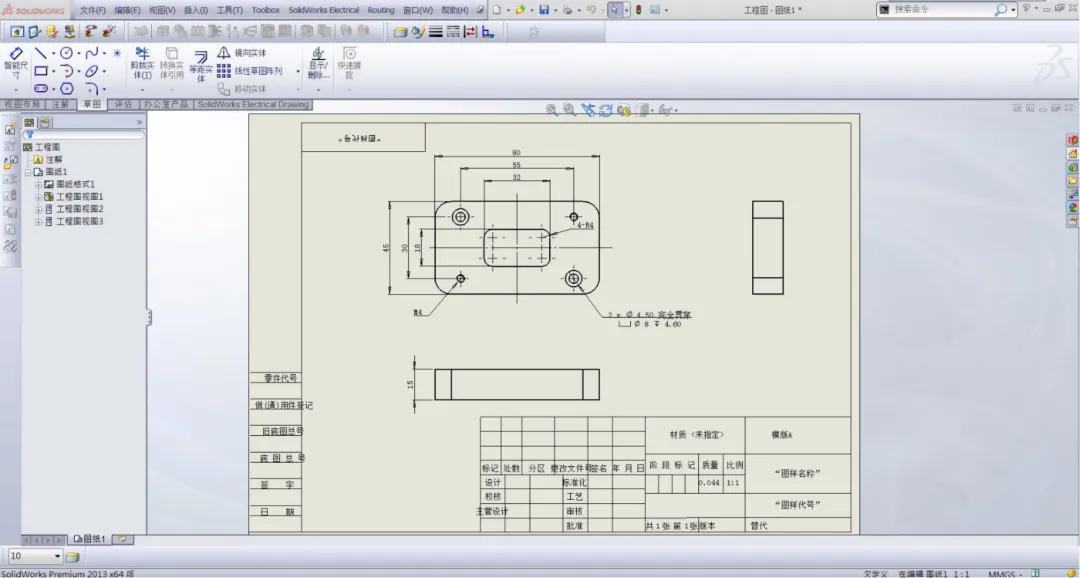This screenshot has height=578, width=1080.
Task: Open the 显示/删除 dropdown arrow
Action: coord(318,89)
